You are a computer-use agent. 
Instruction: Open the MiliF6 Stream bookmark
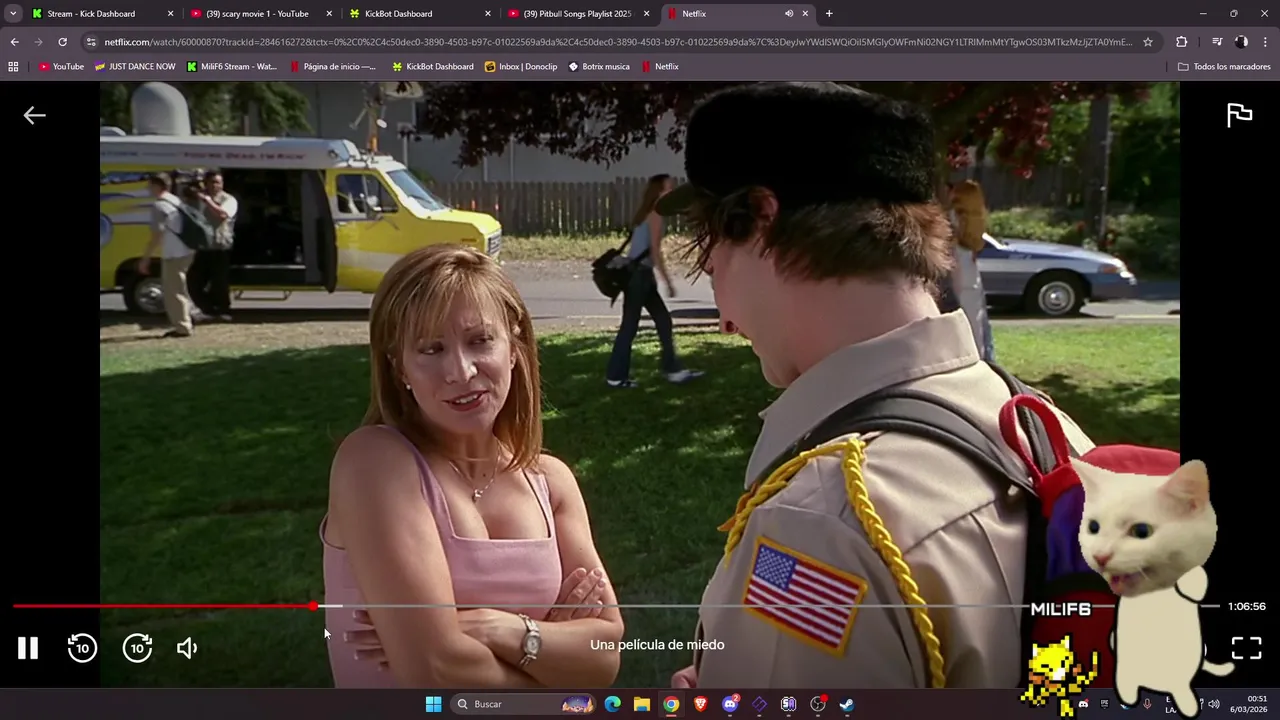[232, 67]
